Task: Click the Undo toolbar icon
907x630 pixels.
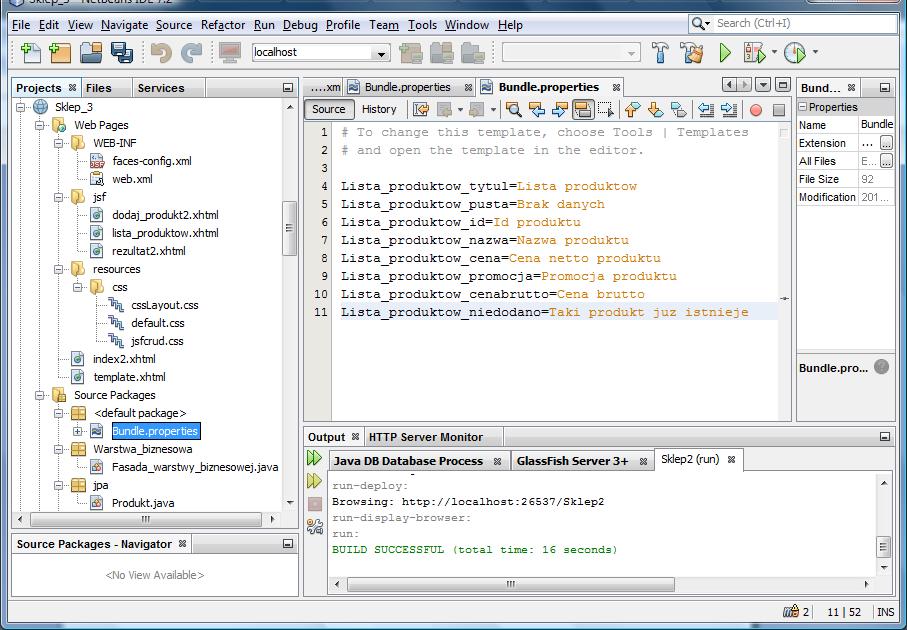Action: [x=161, y=53]
